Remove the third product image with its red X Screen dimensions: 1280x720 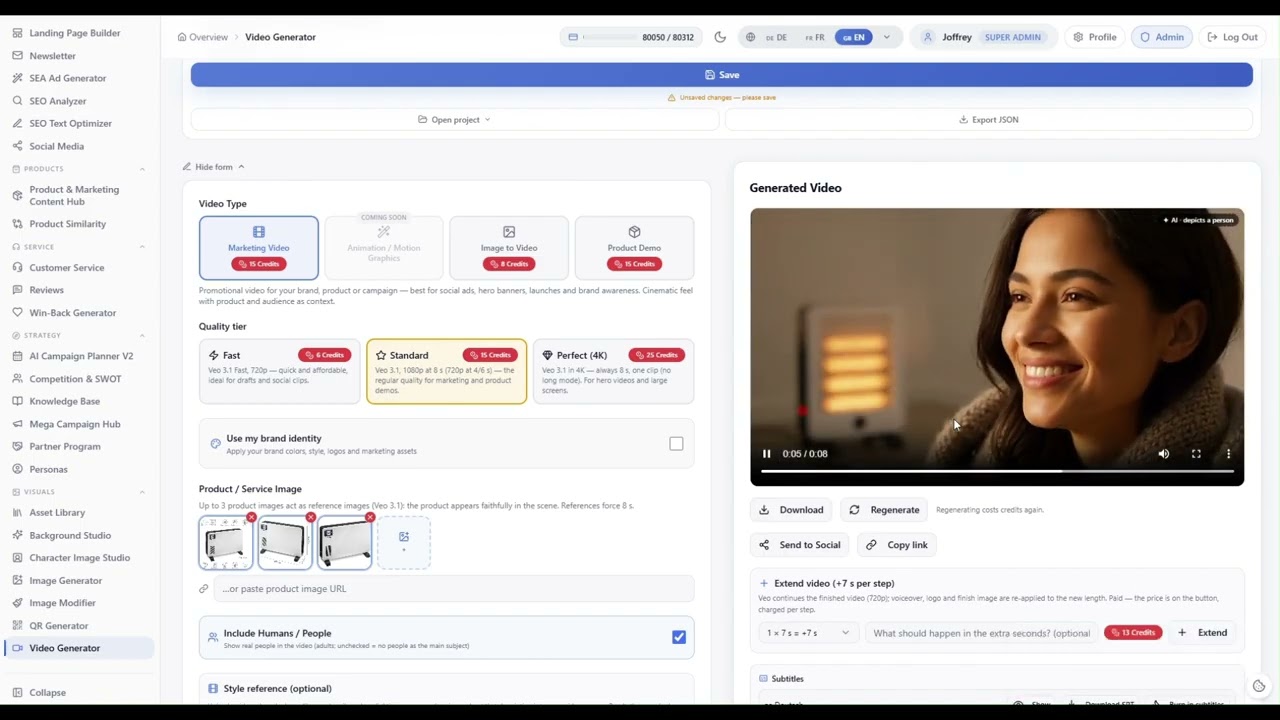coord(370,517)
